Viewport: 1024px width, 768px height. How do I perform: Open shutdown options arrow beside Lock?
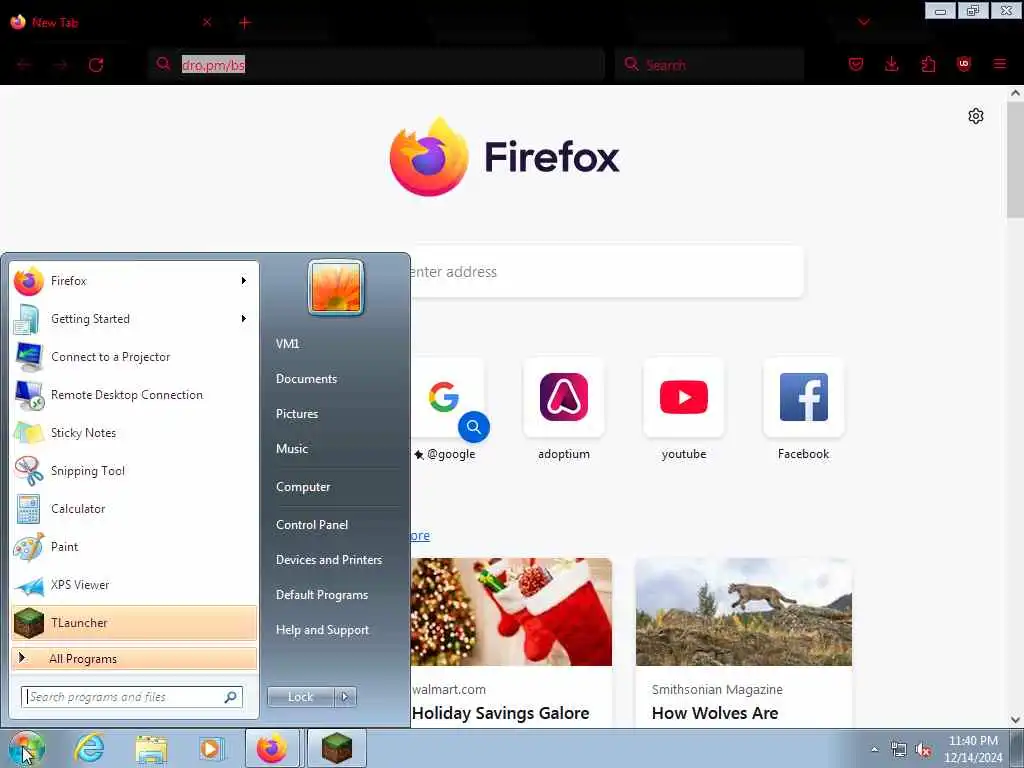pos(345,697)
